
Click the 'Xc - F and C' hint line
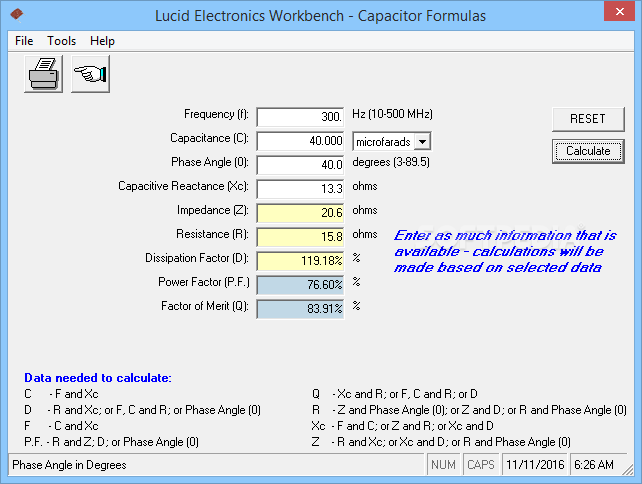coord(402,426)
